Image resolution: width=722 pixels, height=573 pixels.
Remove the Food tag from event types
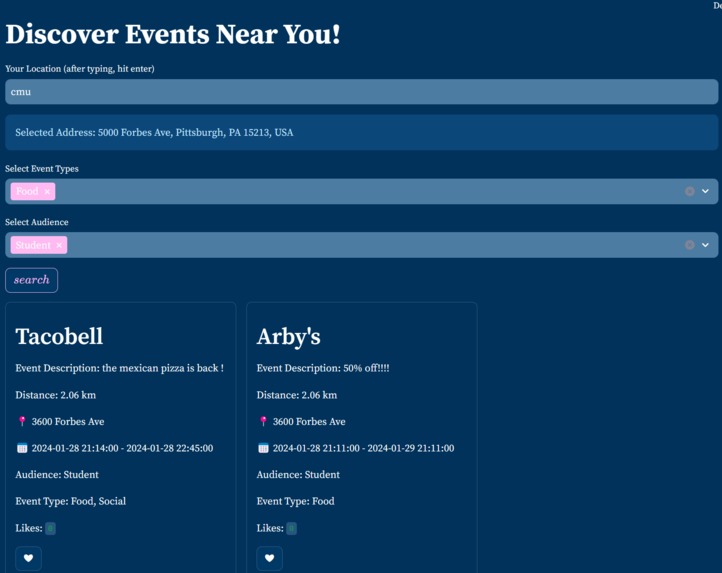click(x=47, y=192)
